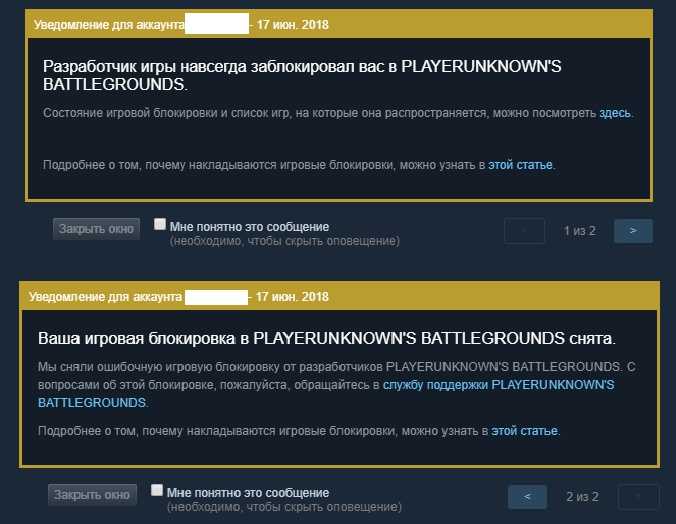Open 'этой статье' link in the ban-removed notice
This screenshot has width=676, height=524.
tap(524, 431)
